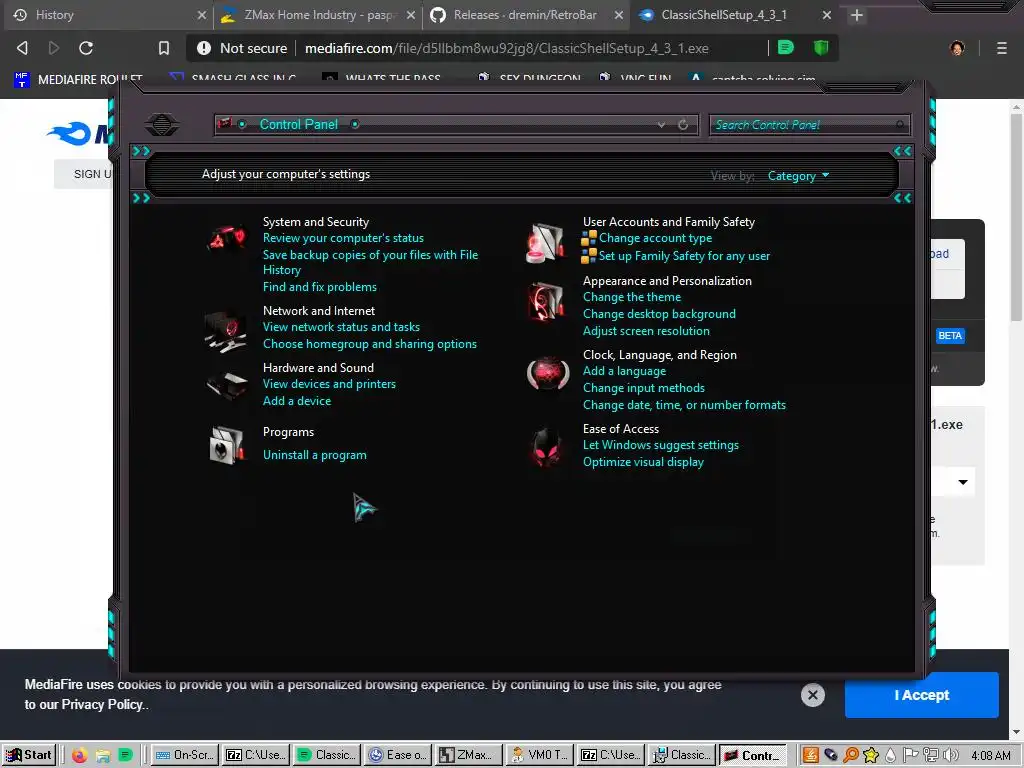Open the browser profile avatar
1024x768 pixels.
[x=957, y=48]
